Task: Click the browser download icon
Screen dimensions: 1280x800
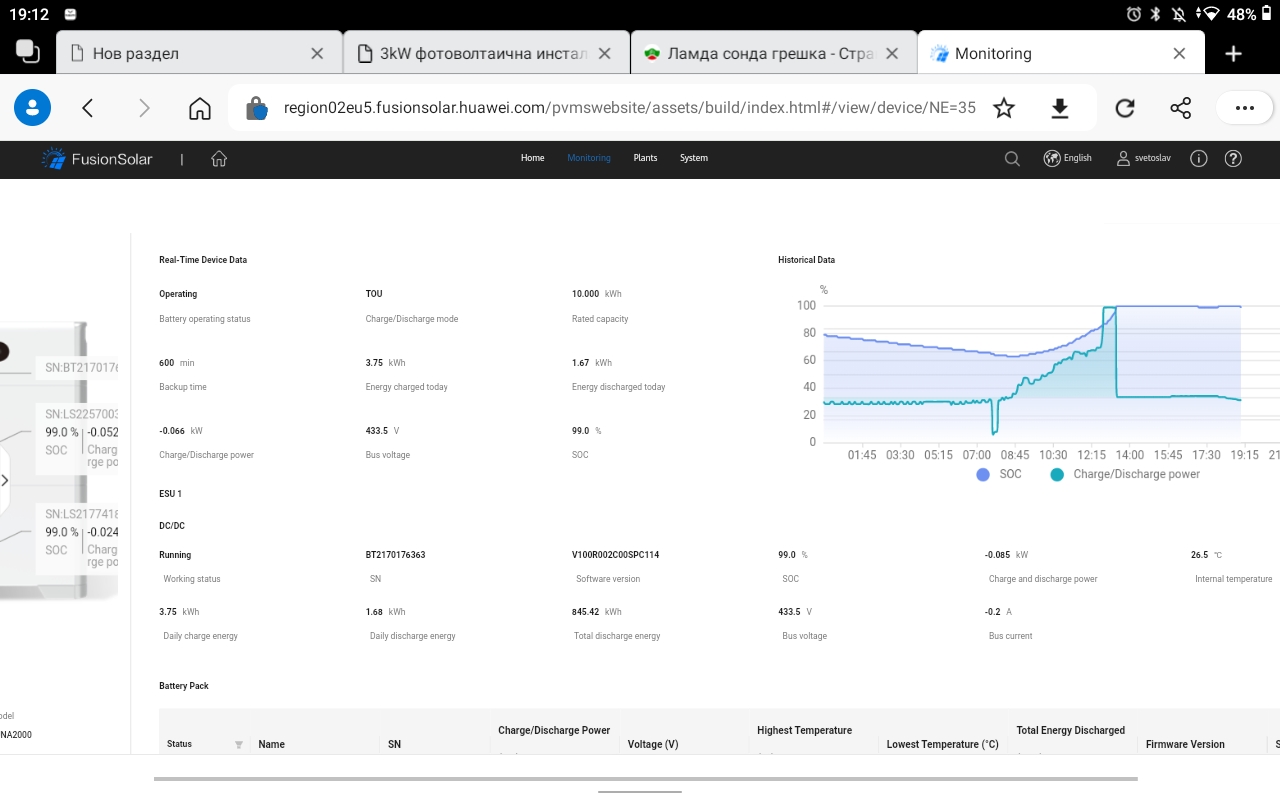Action: (x=1060, y=108)
